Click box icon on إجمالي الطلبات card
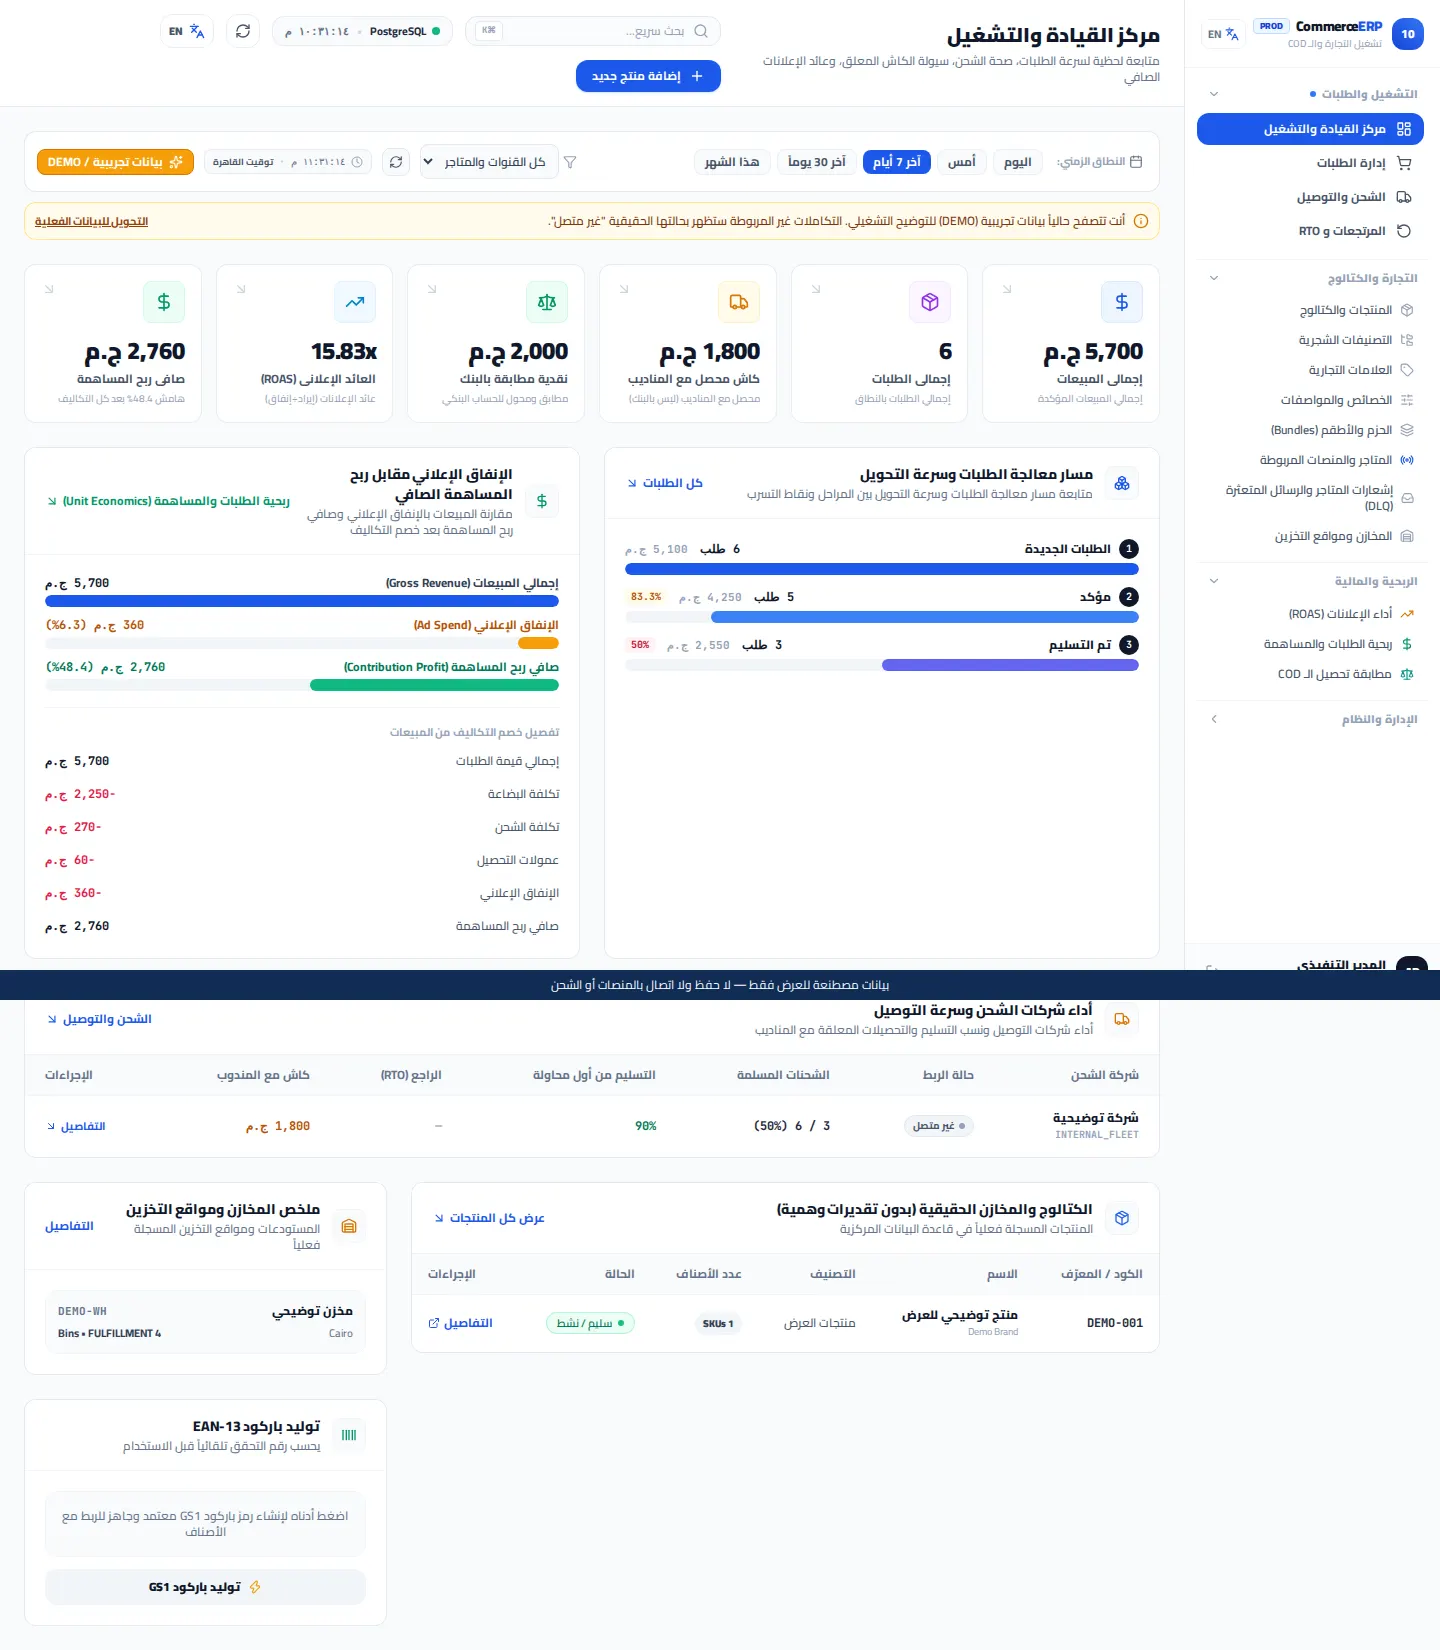Image resolution: width=1440 pixels, height=1650 pixels. click(930, 302)
